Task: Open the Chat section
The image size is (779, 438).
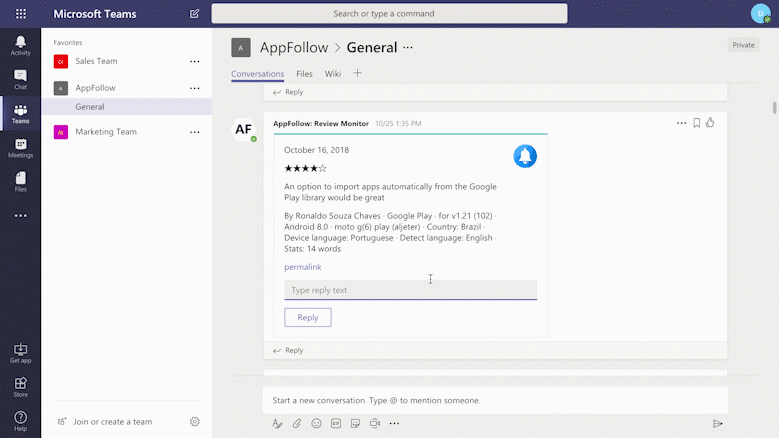Action: [x=20, y=80]
